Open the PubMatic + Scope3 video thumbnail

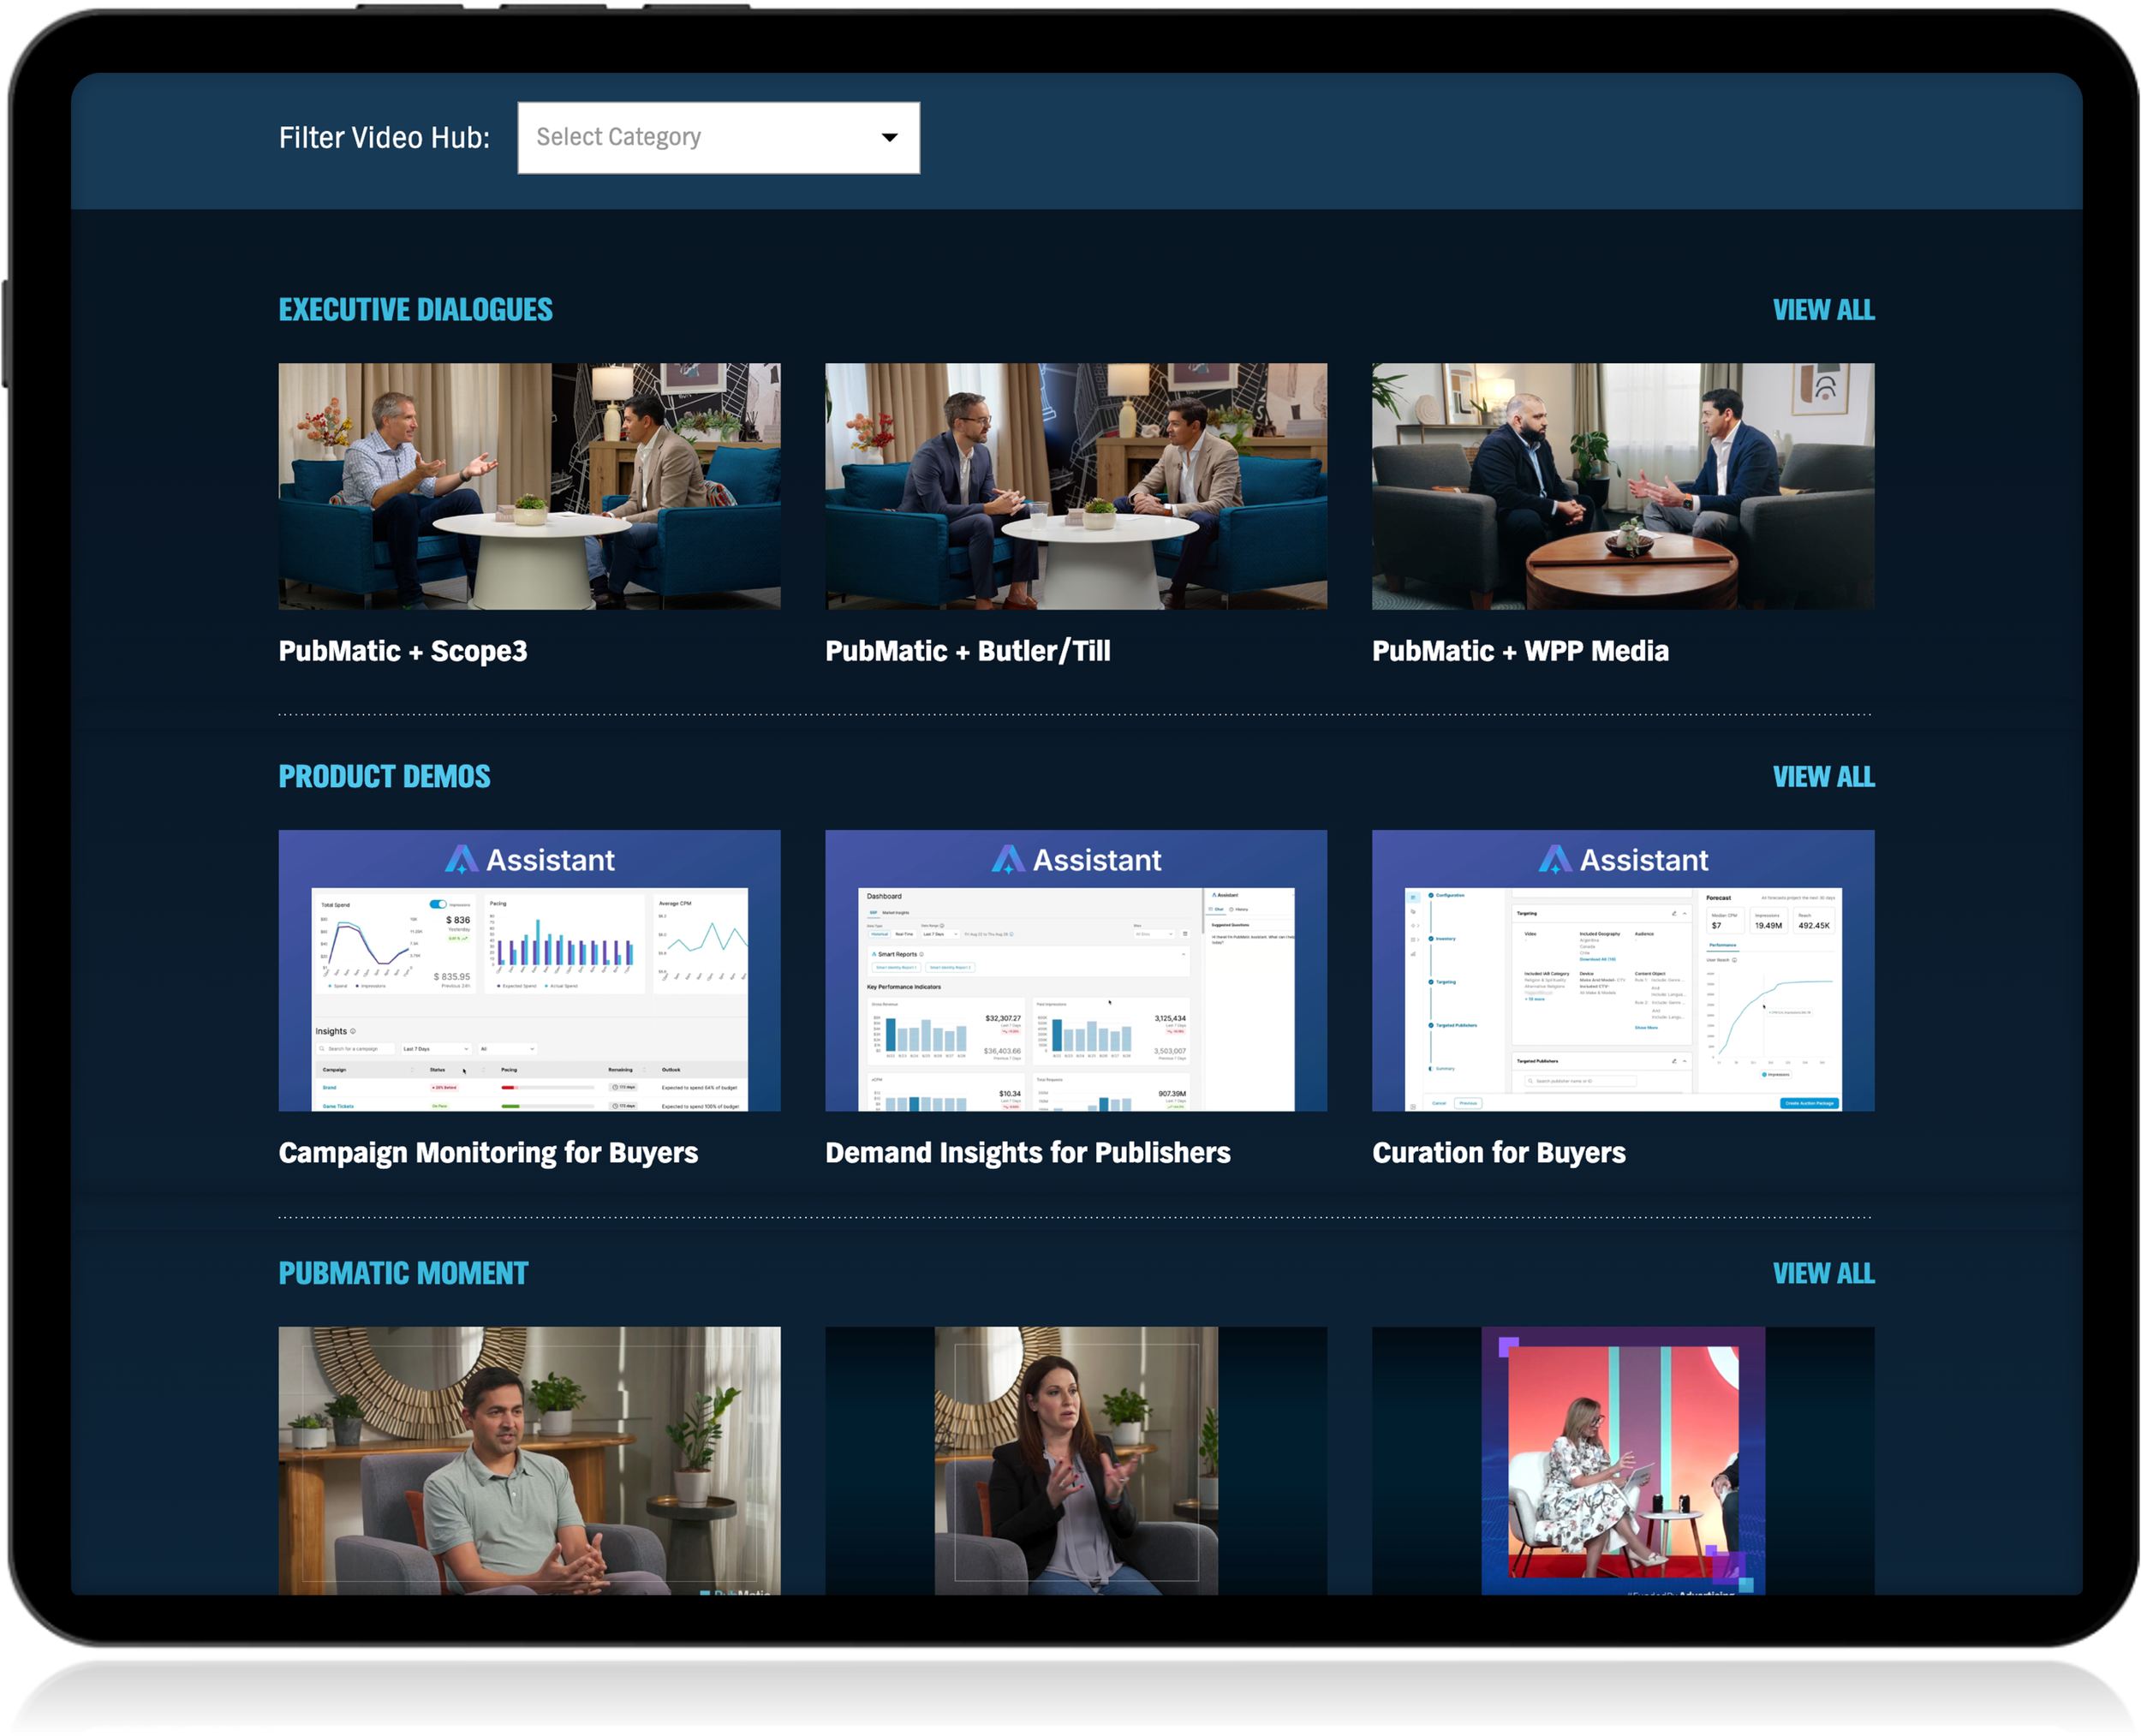coord(529,486)
